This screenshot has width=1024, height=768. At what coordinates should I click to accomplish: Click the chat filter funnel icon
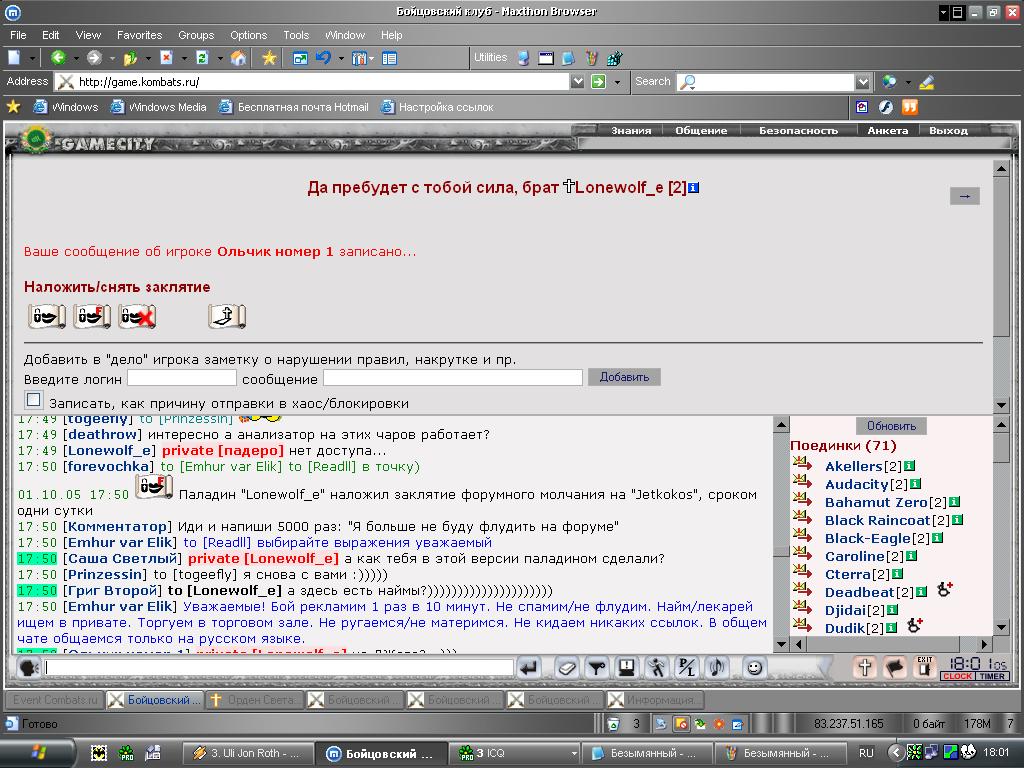click(596, 667)
